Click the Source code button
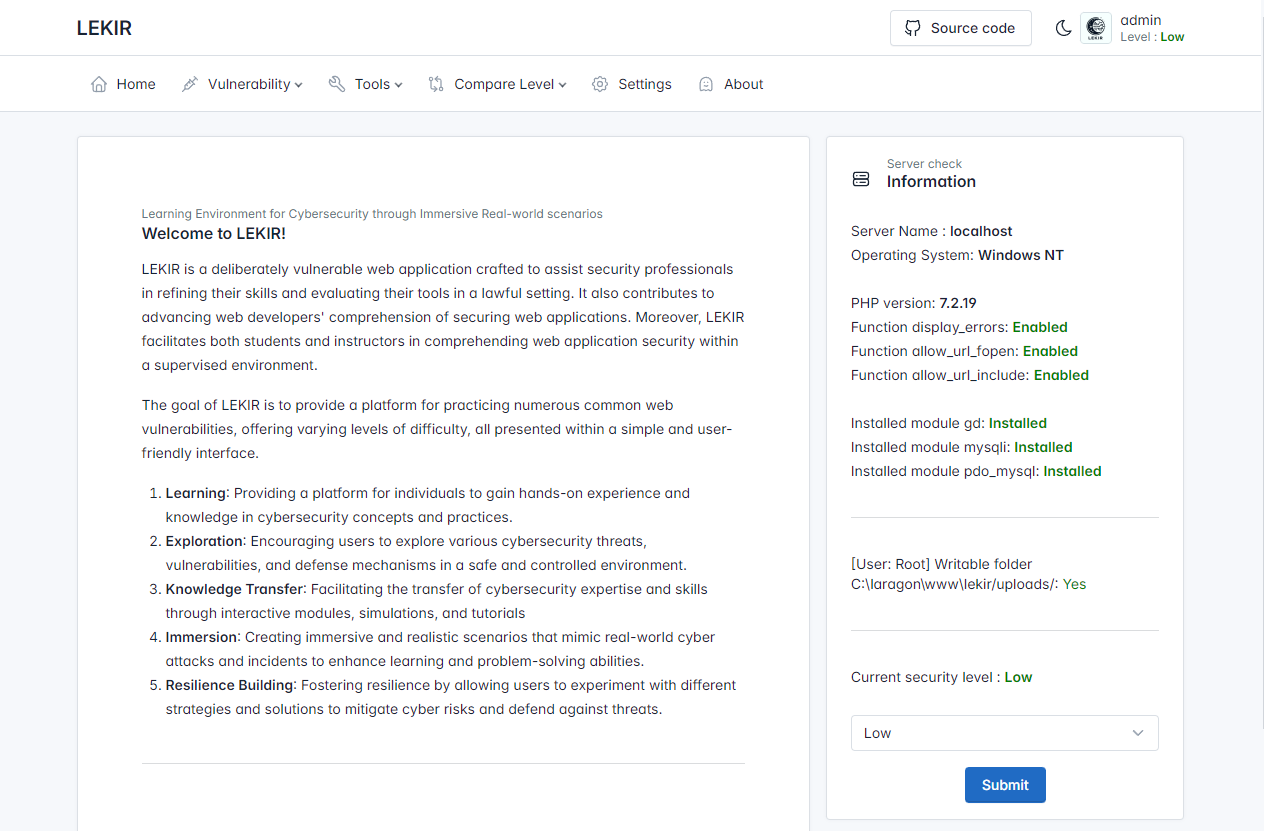Viewport: 1264px width, 831px height. [961, 28]
